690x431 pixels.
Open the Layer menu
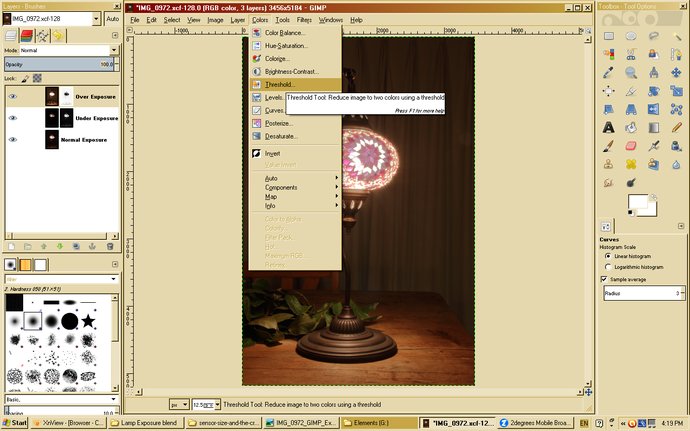coord(238,20)
